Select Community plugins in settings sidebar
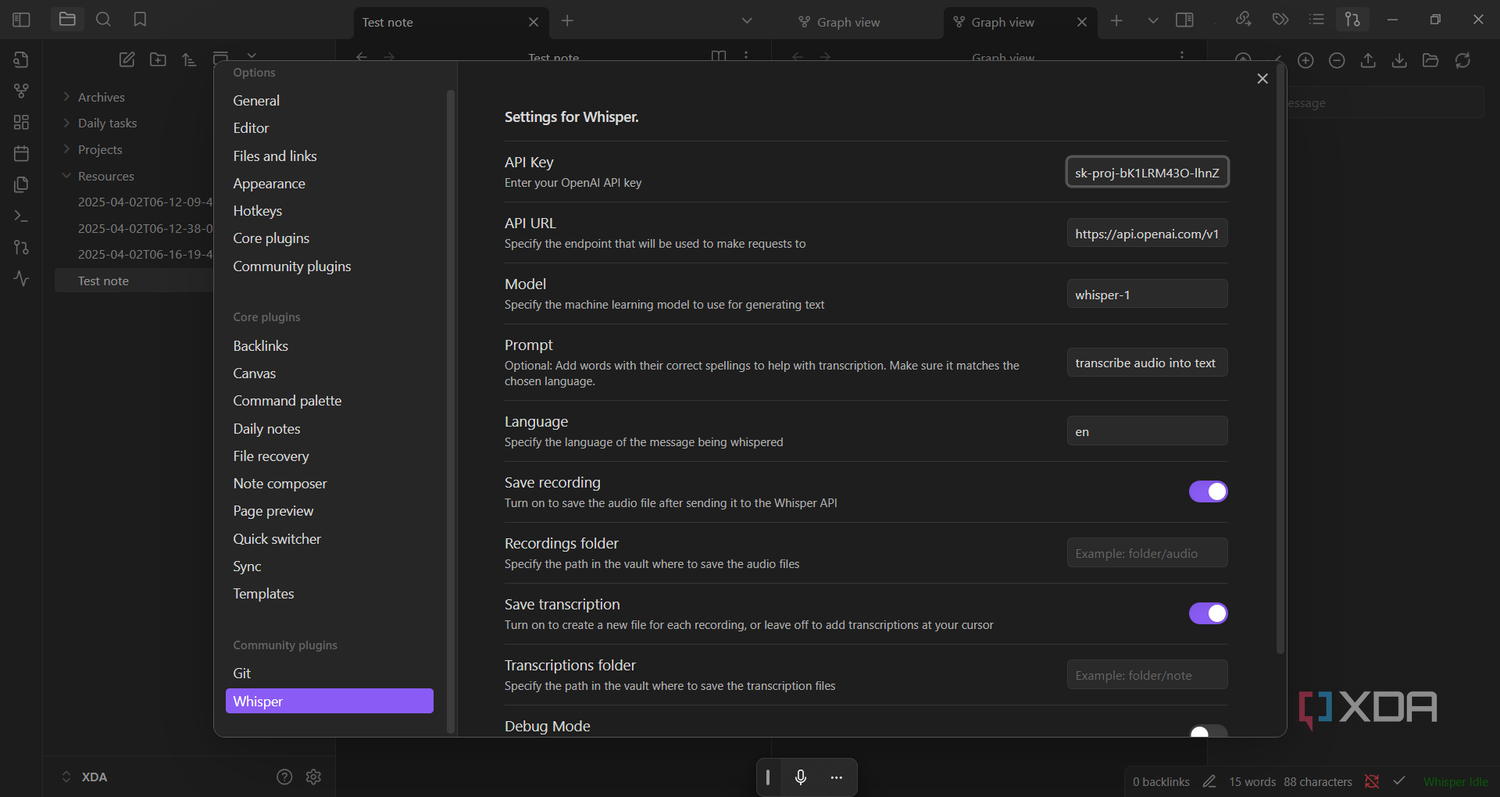This screenshot has width=1500, height=797. click(x=292, y=266)
